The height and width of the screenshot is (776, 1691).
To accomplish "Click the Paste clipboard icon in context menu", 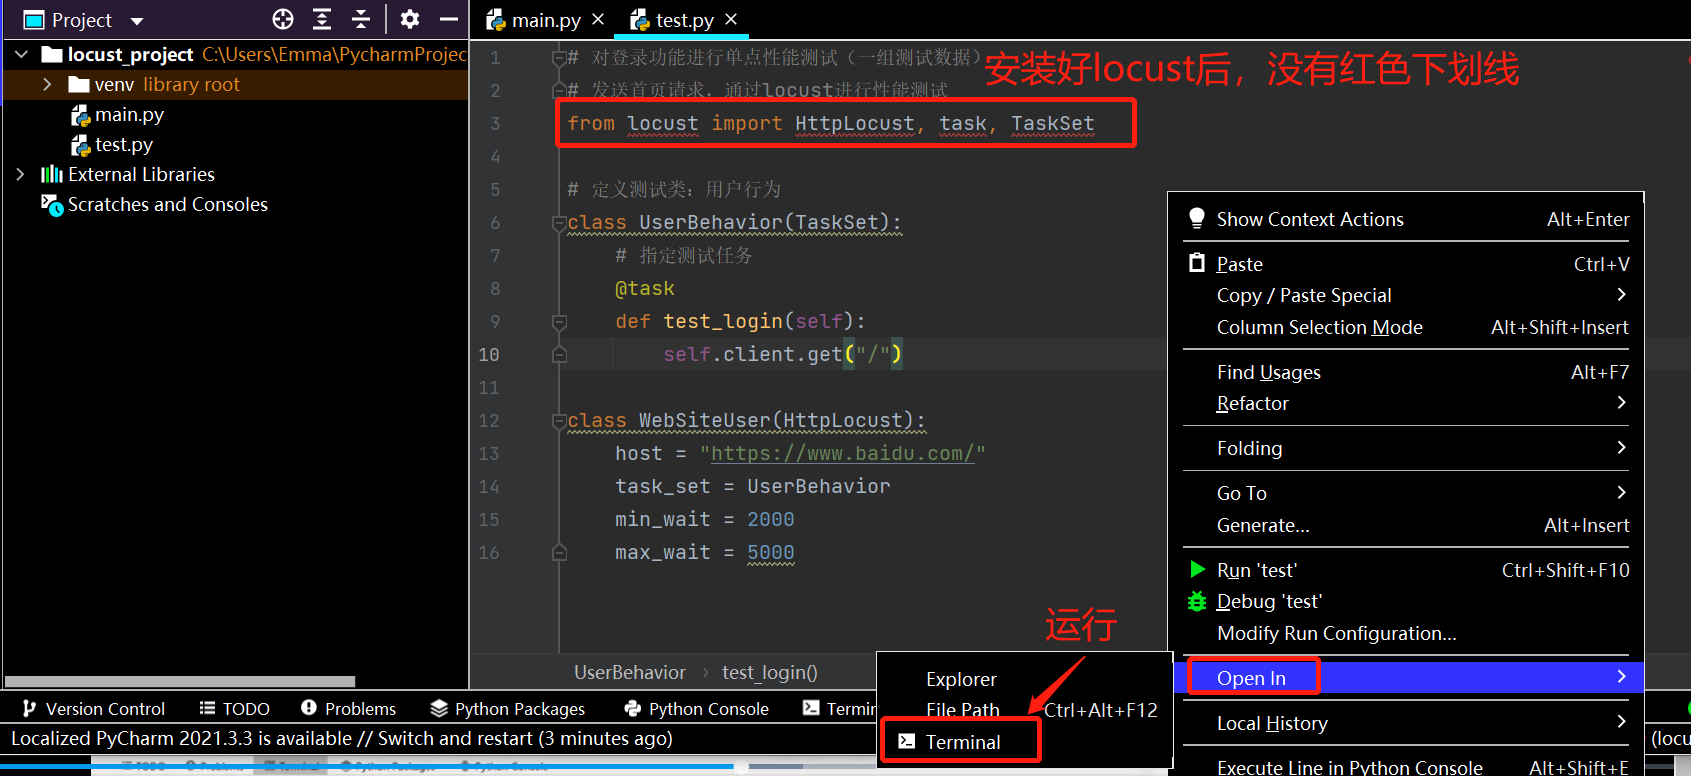I will (x=1197, y=263).
